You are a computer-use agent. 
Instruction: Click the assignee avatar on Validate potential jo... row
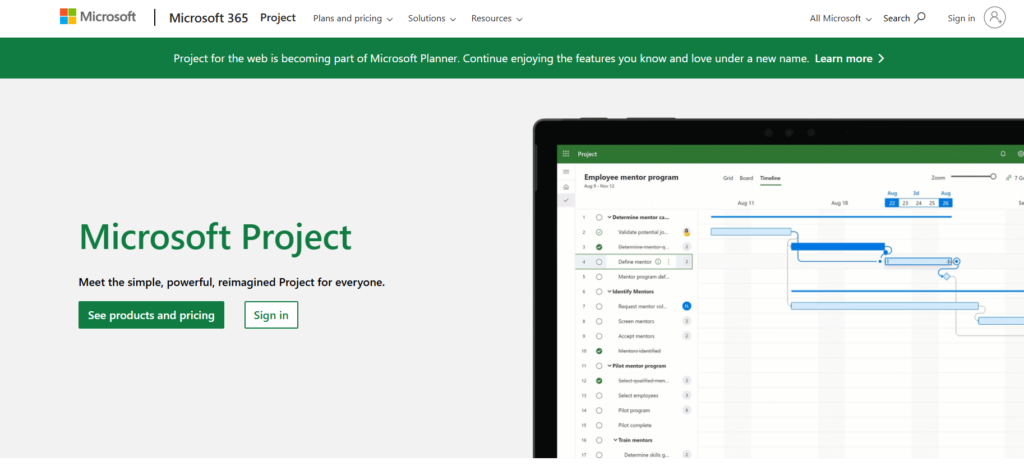pos(686,232)
